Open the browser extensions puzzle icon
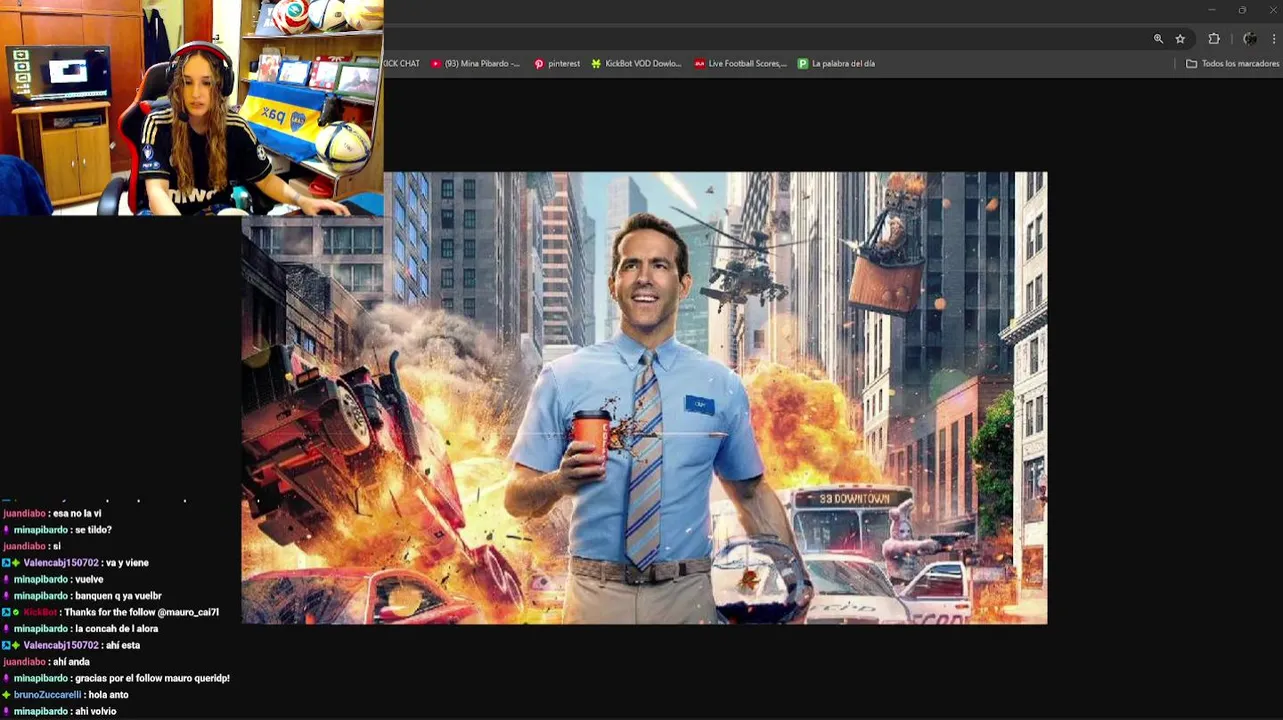The height and width of the screenshot is (720, 1283). (1214, 39)
